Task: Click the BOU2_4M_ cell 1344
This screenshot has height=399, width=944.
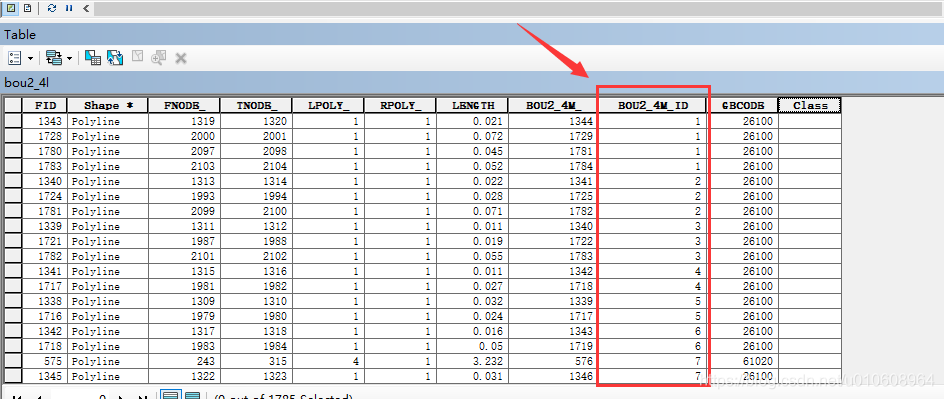Action: (x=553, y=121)
